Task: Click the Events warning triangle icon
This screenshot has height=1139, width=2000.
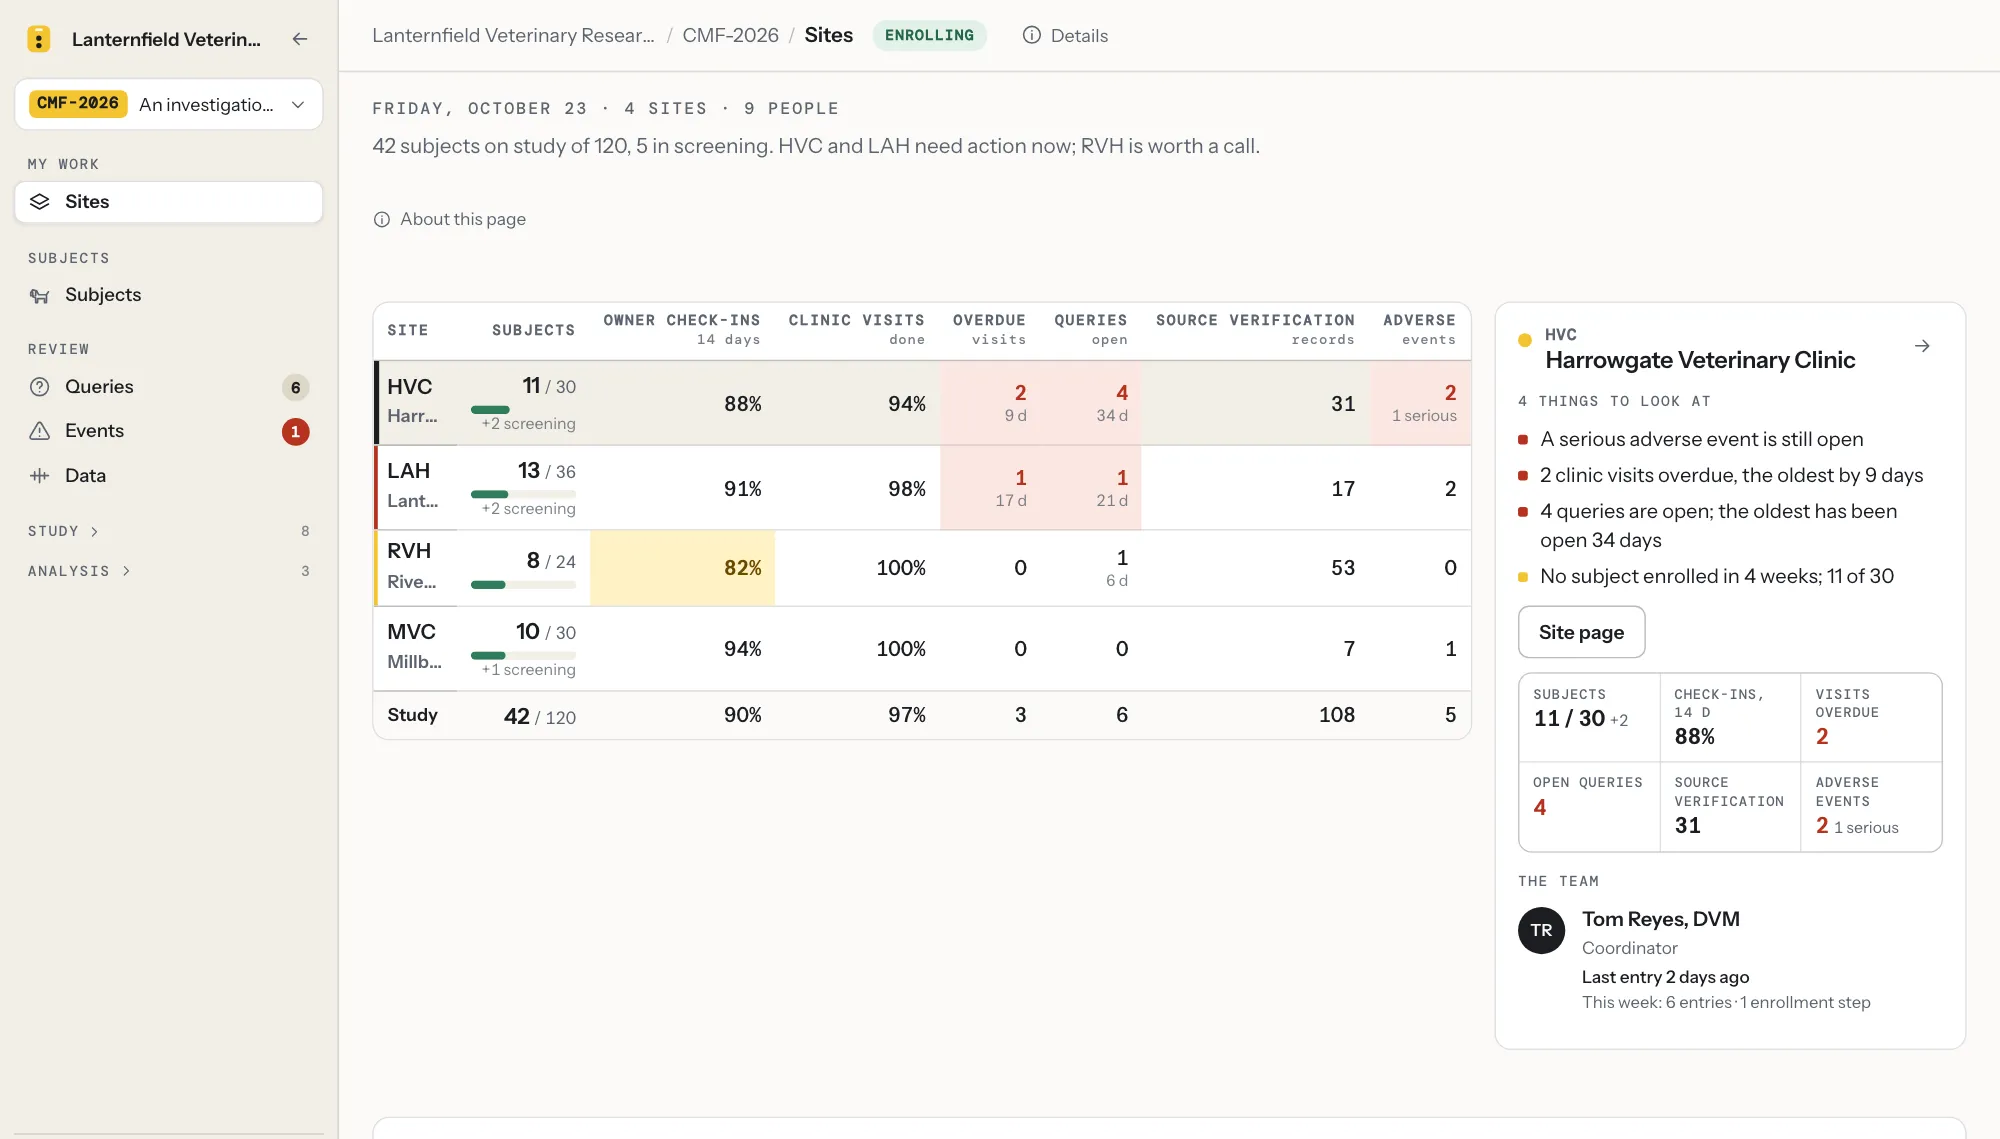Action: click(40, 431)
